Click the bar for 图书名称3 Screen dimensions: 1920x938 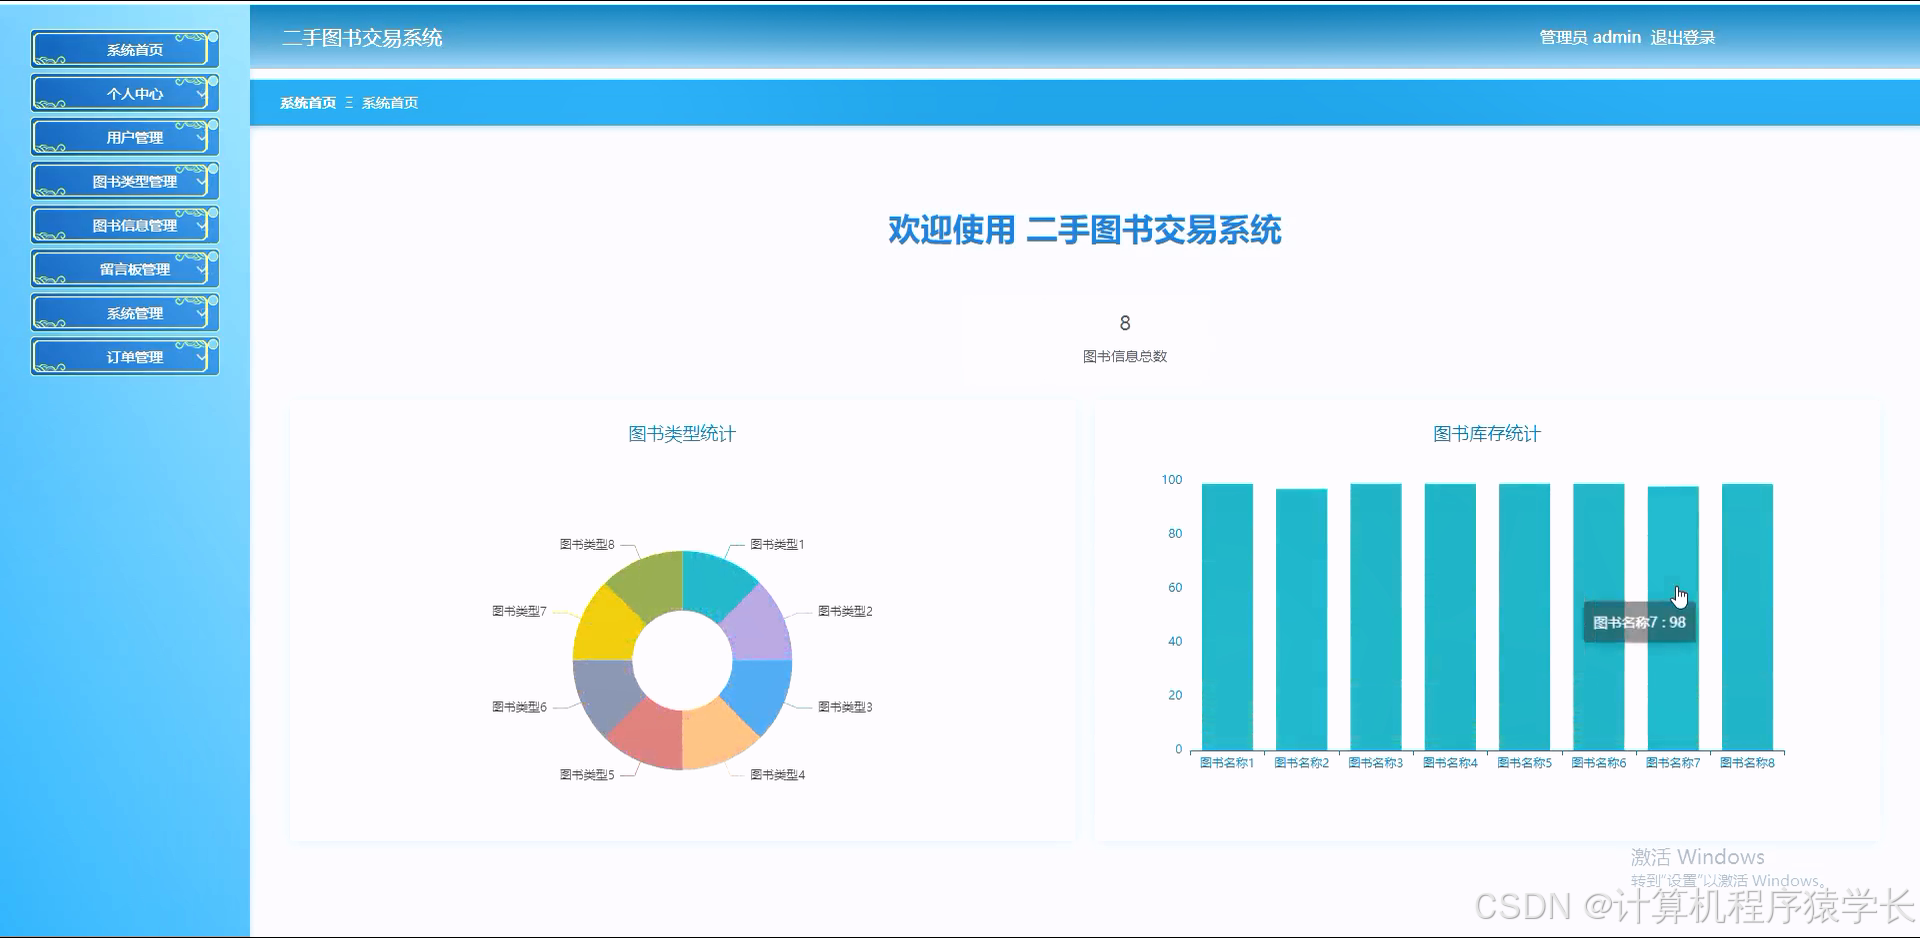click(x=1376, y=617)
